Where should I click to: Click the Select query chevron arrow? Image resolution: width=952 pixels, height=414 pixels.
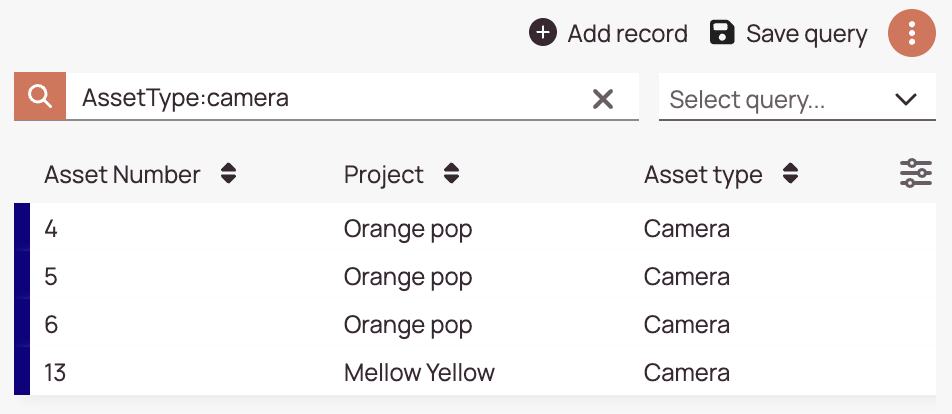[x=906, y=99]
